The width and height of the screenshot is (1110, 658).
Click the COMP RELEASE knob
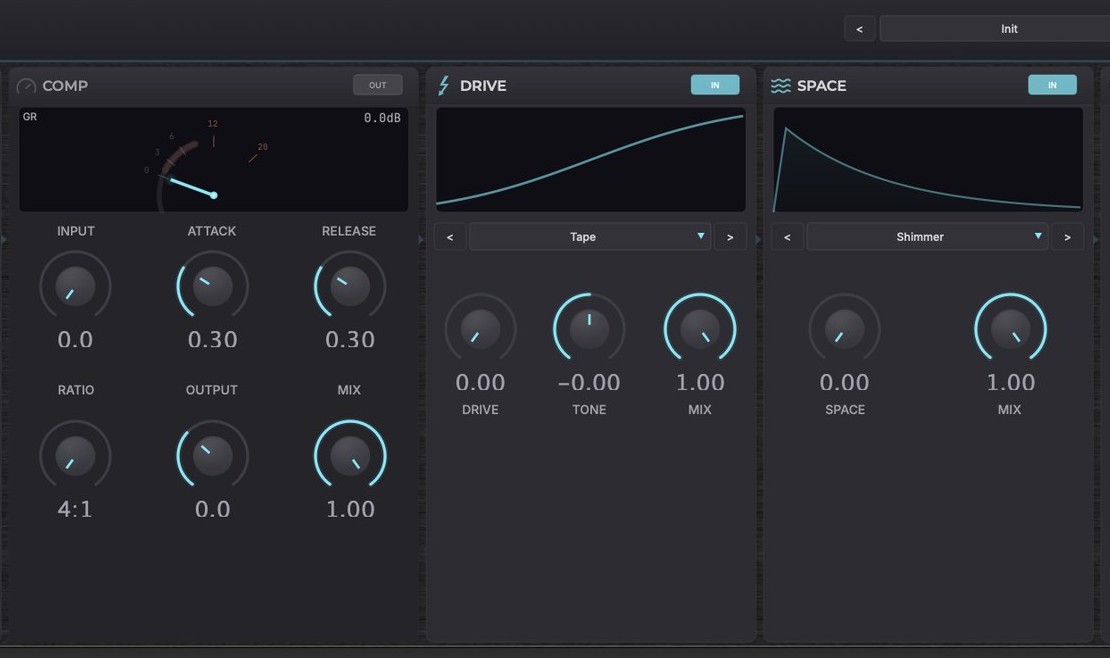pyautogui.click(x=350, y=285)
